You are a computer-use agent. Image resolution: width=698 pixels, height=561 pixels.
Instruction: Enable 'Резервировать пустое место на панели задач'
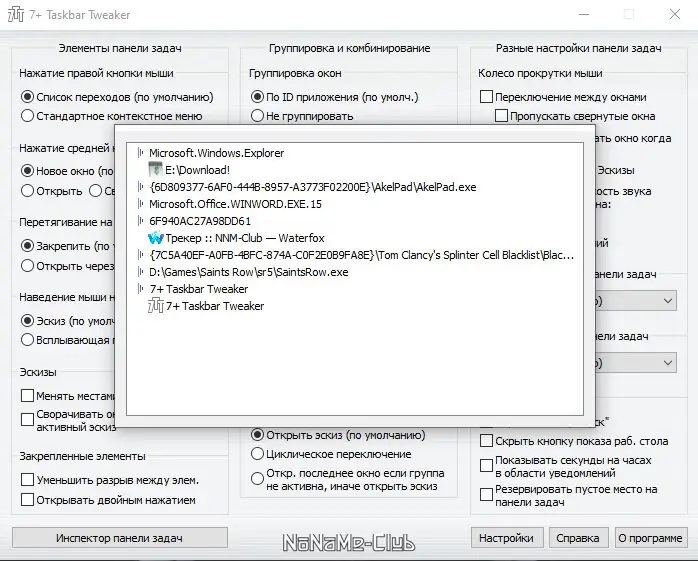click(486, 495)
